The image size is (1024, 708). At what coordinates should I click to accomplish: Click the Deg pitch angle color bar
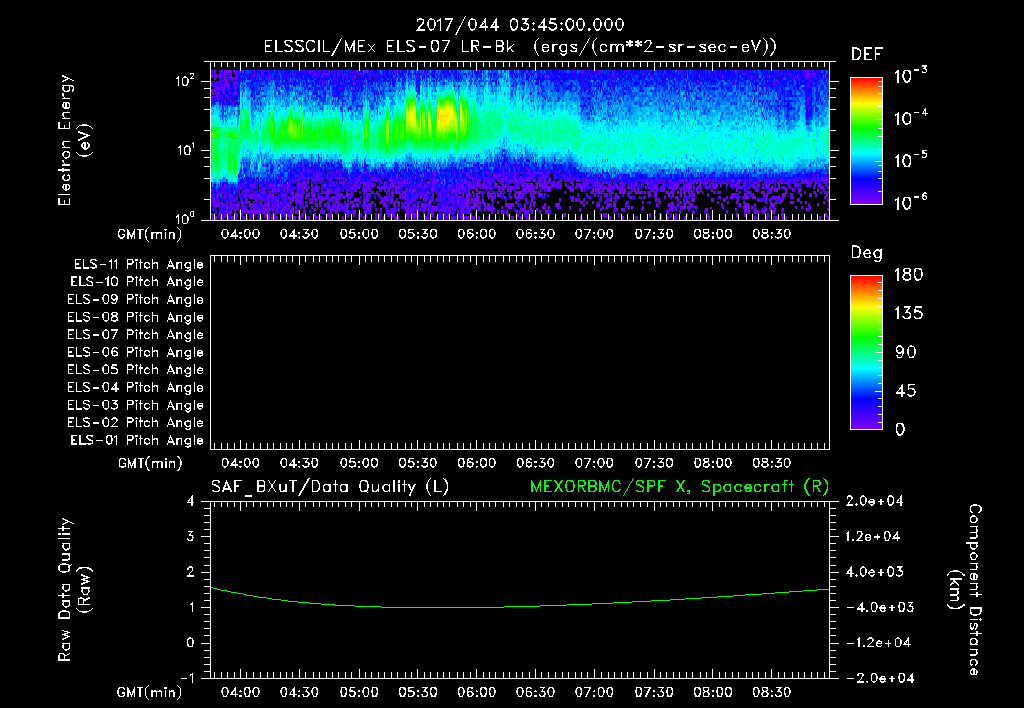866,352
